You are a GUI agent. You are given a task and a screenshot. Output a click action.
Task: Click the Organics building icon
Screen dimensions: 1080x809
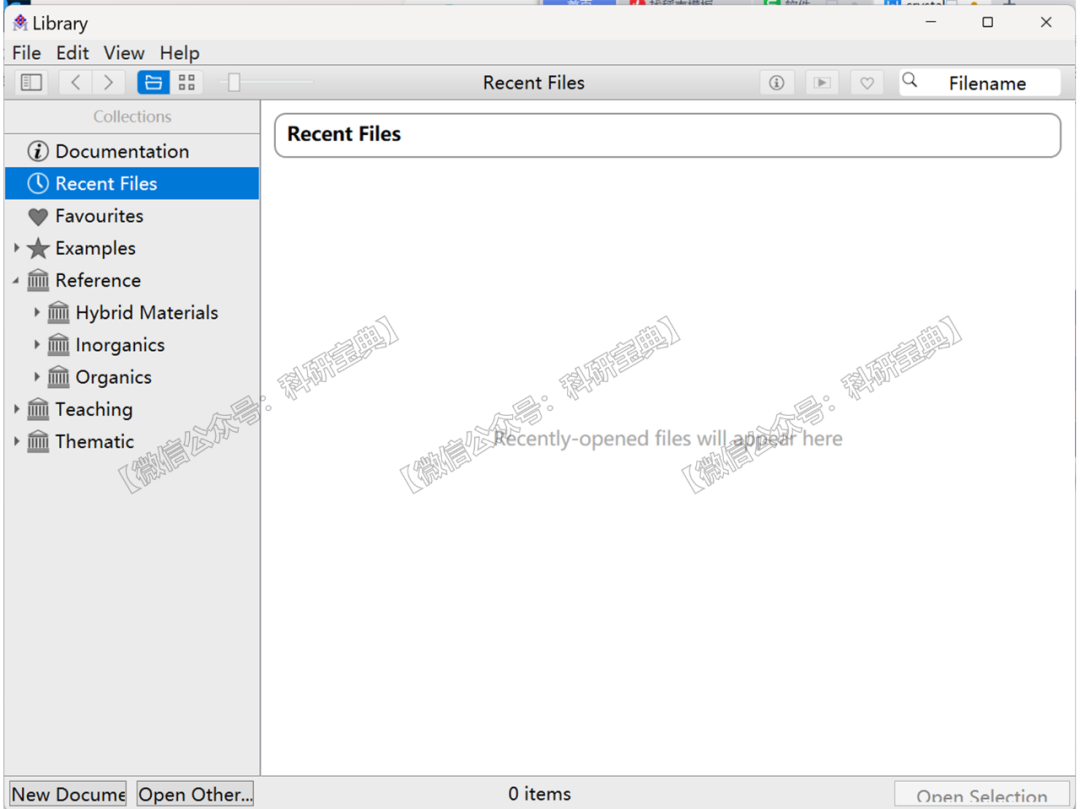(x=59, y=377)
